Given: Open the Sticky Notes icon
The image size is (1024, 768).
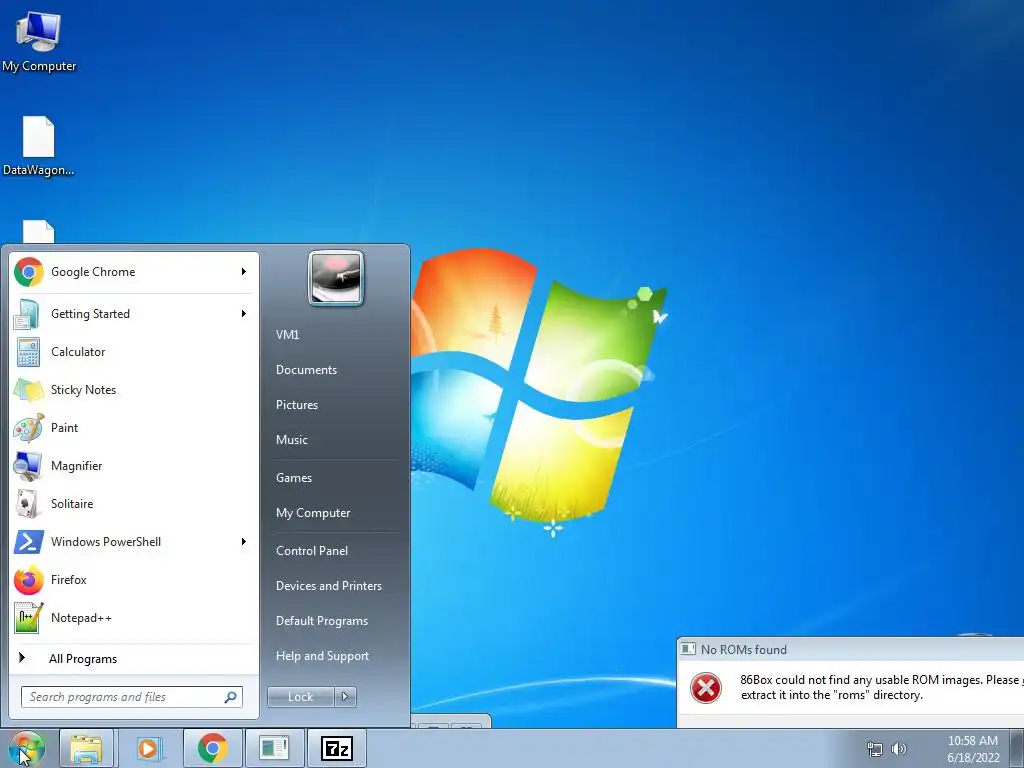Looking at the screenshot, I should [x=29, y=390].
